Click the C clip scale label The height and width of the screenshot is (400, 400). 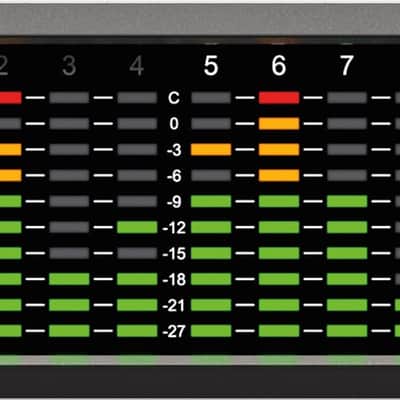tap(174, 98)
